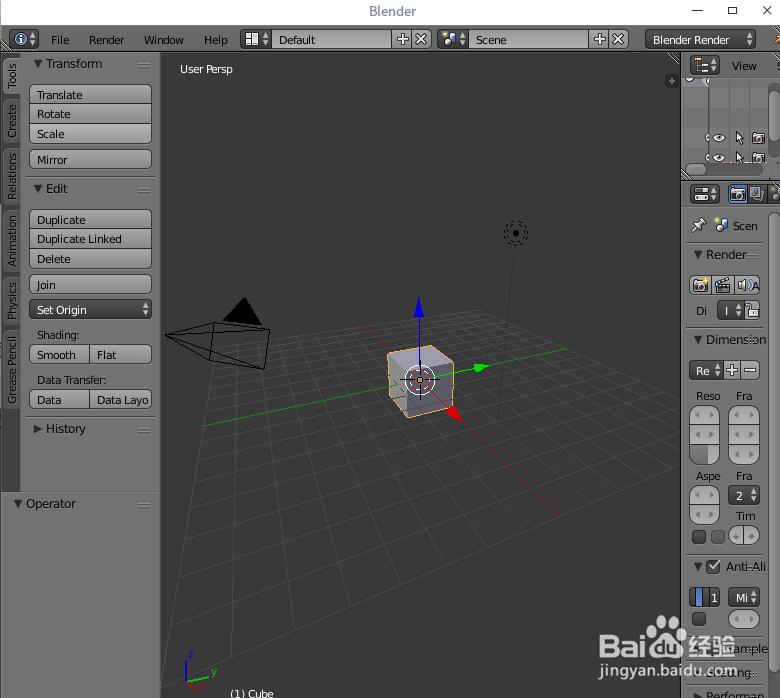Apply Smooth shading
Viewport: 780px width, 698px height.
pos(59,355)
